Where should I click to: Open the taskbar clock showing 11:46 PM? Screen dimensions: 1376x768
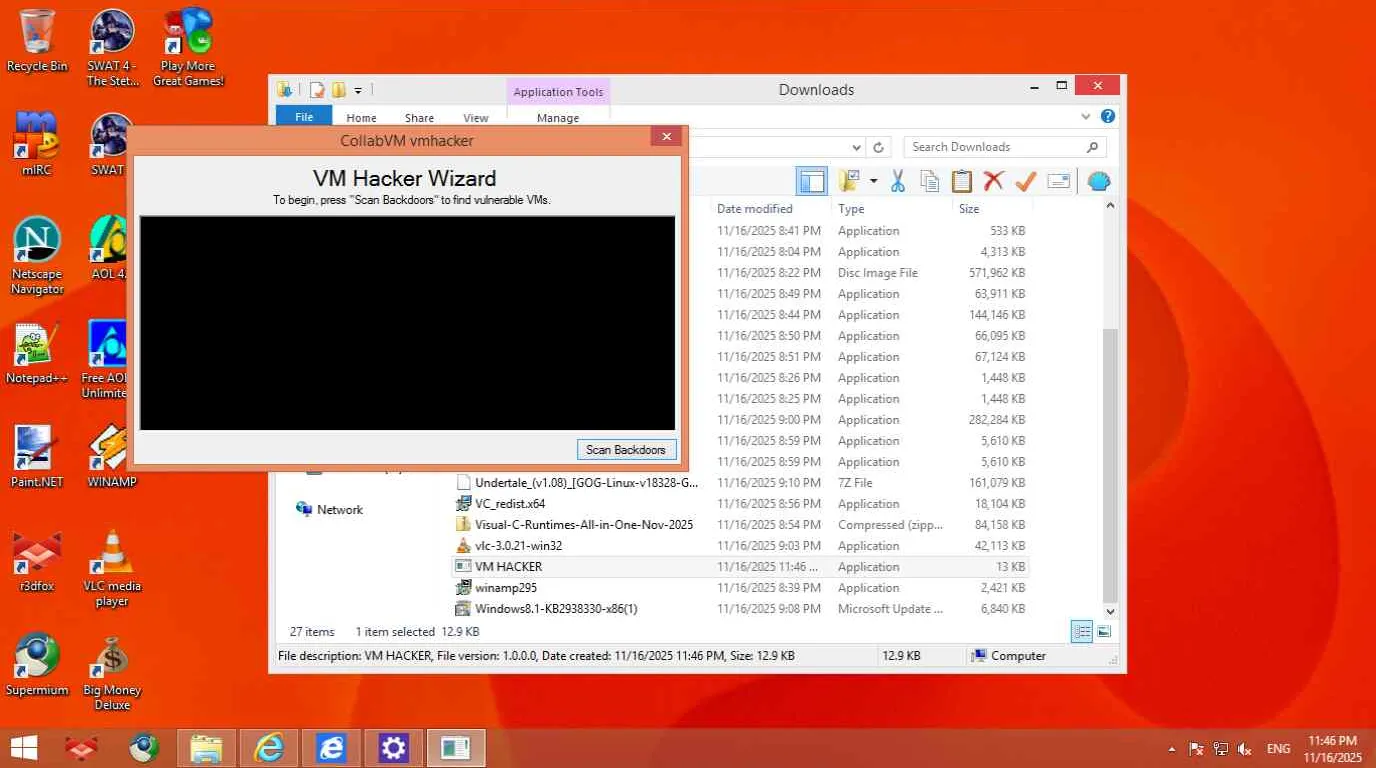(x=1332, y=748)
